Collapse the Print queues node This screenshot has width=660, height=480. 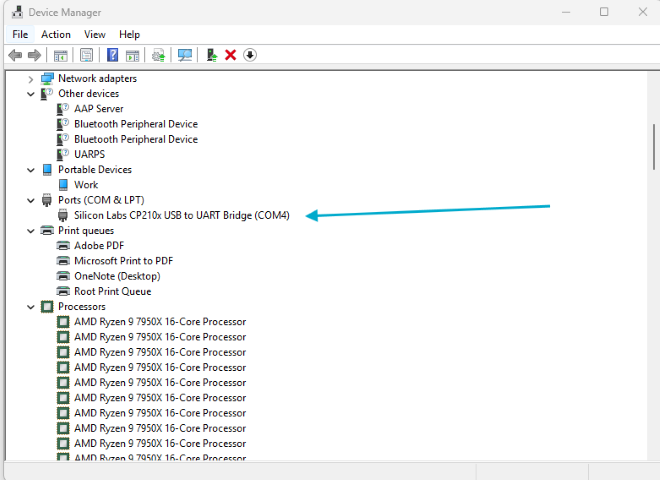pos(31,231)
